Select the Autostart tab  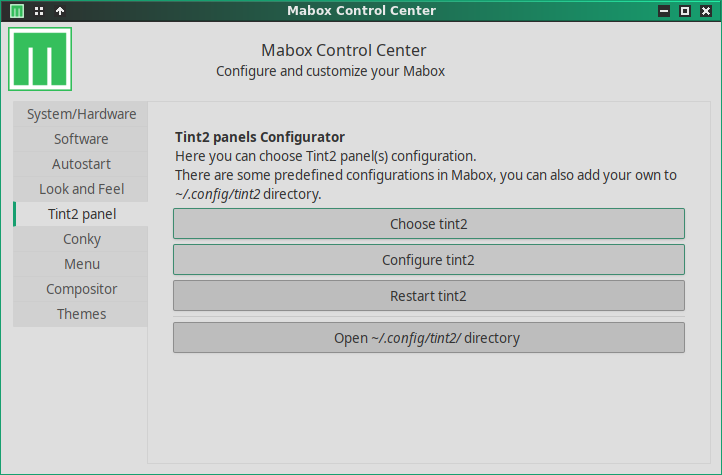click(81, 164)
